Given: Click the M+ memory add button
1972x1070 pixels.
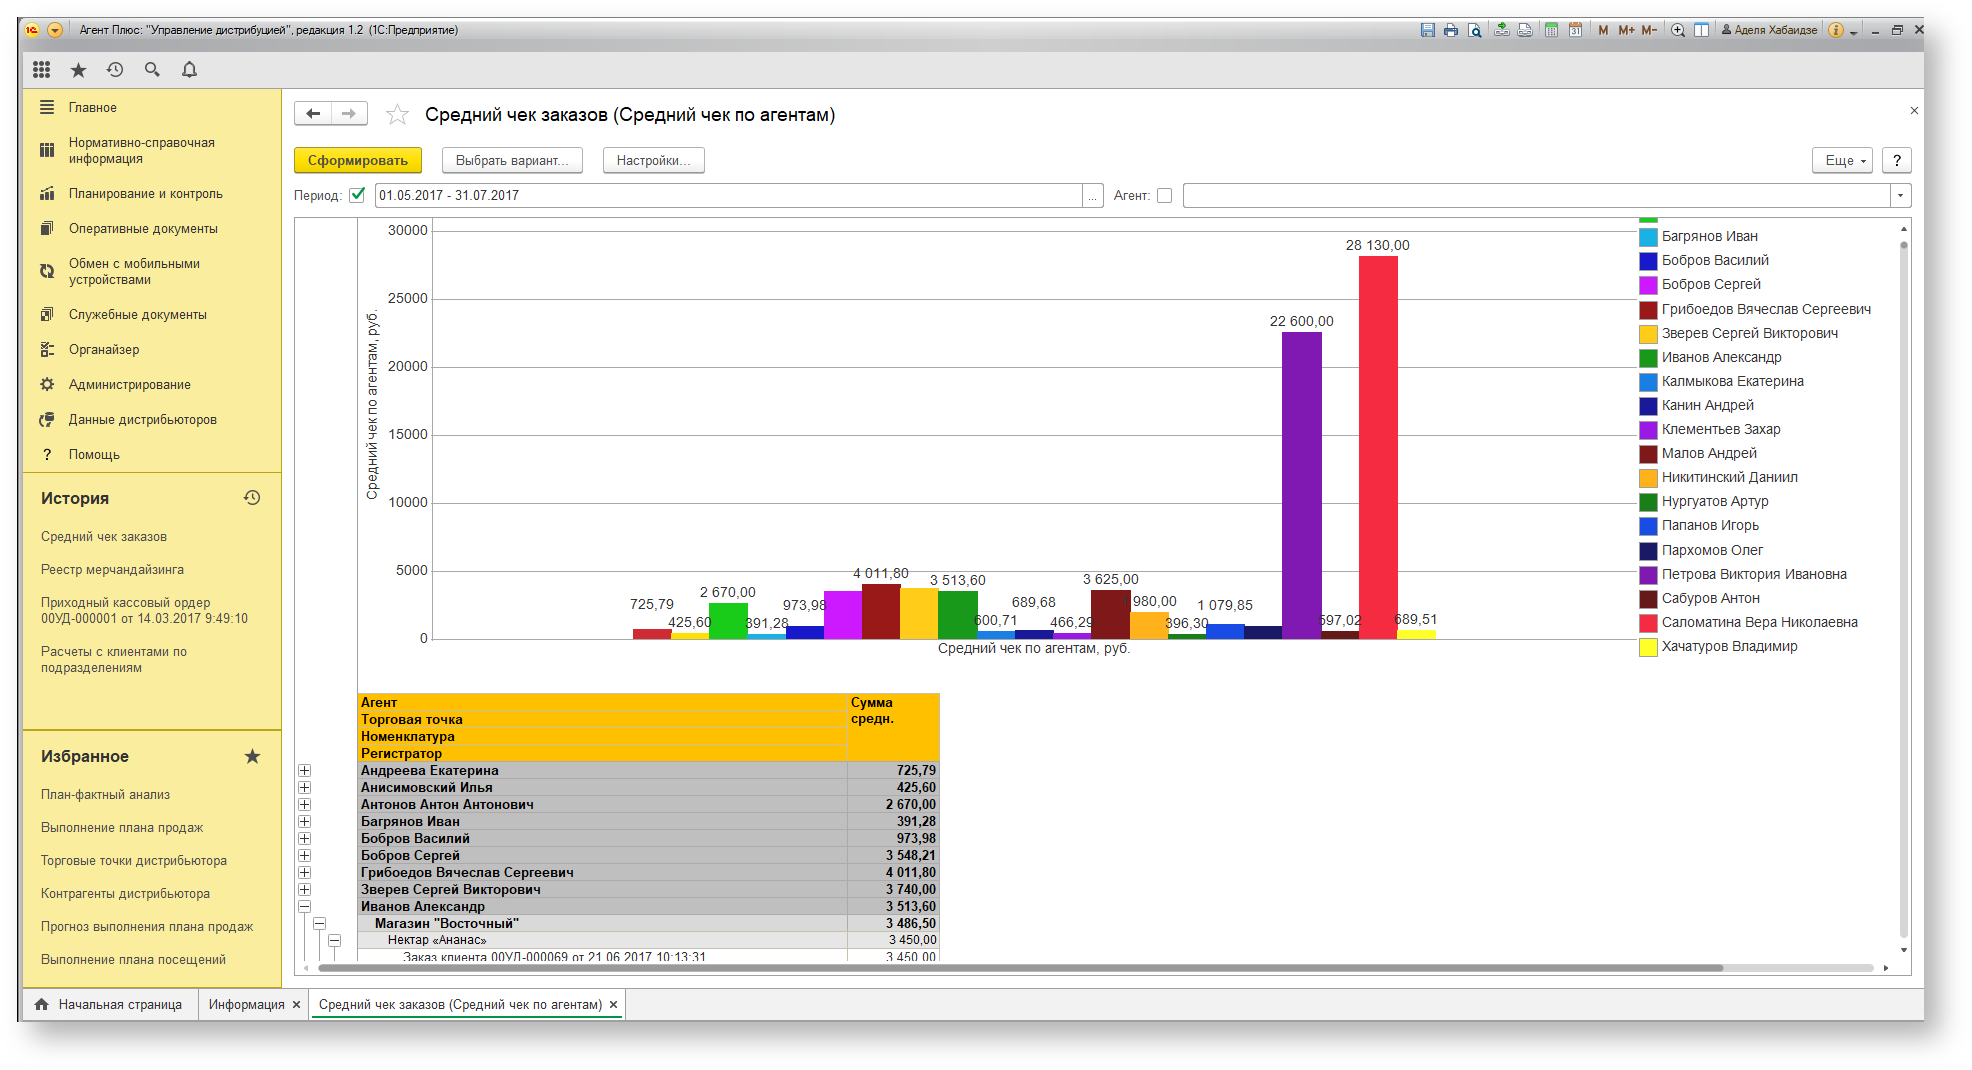Looking at the screenshot, I should (1626, 30).
